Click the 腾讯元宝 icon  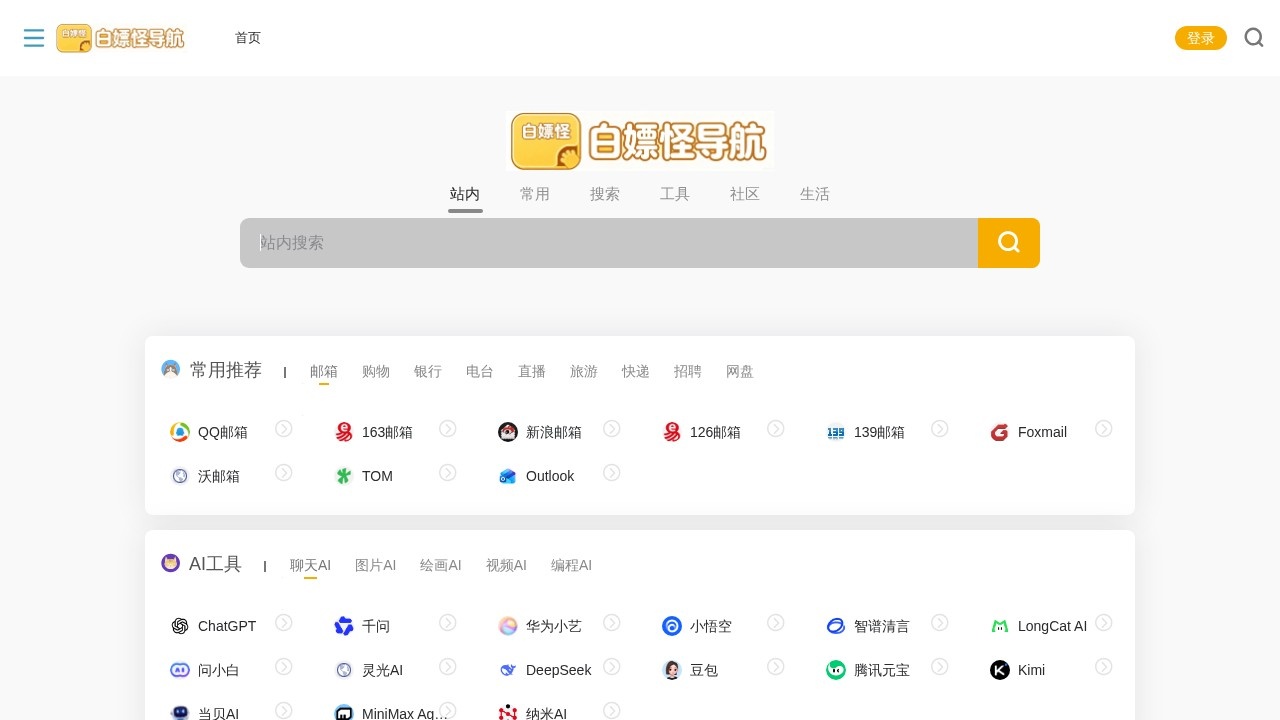(x=836, y=670)
